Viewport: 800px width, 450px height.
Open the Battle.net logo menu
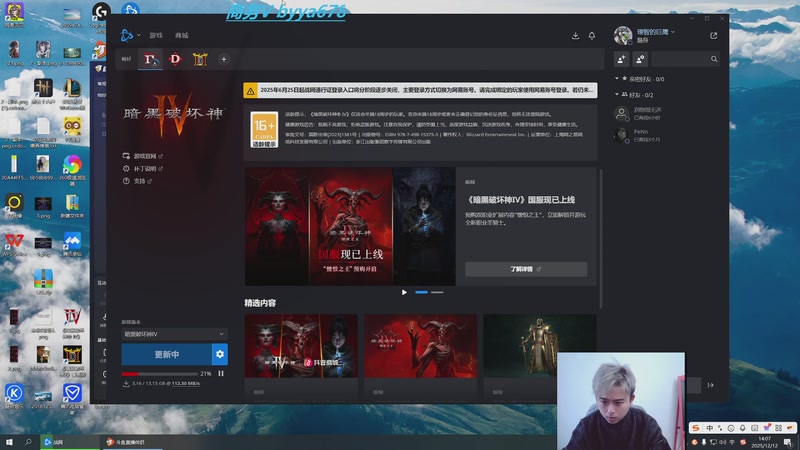(x=130, y=35)
